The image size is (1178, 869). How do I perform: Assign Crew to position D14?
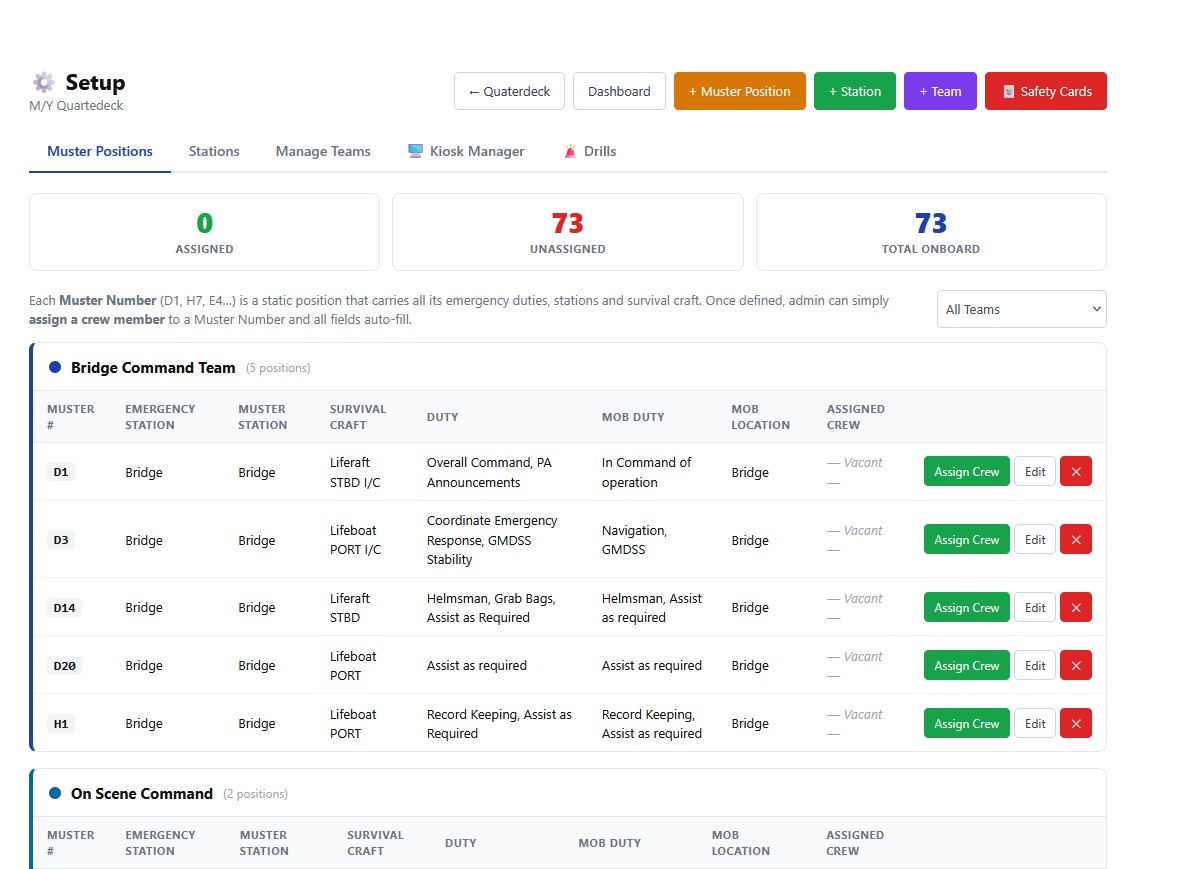click(967, 608)
